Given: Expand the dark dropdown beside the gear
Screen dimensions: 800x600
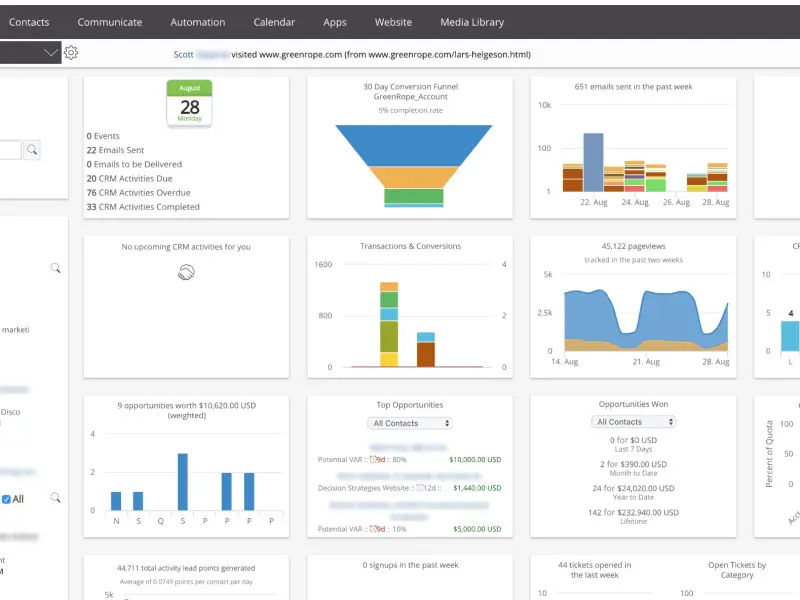Looking at the screenshot, I should pos(31,52).
